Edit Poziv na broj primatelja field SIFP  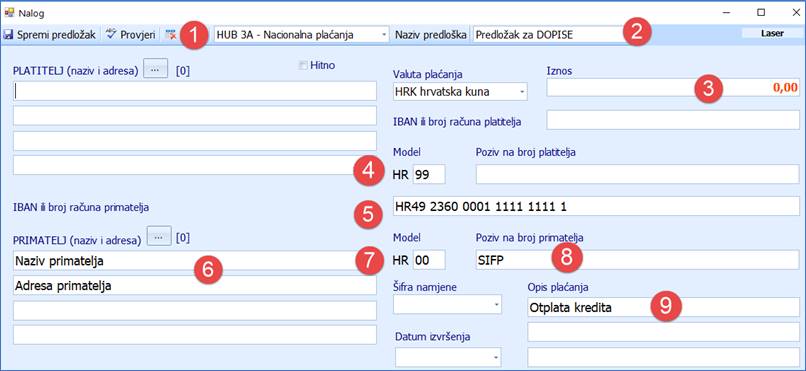pos(637,260)
